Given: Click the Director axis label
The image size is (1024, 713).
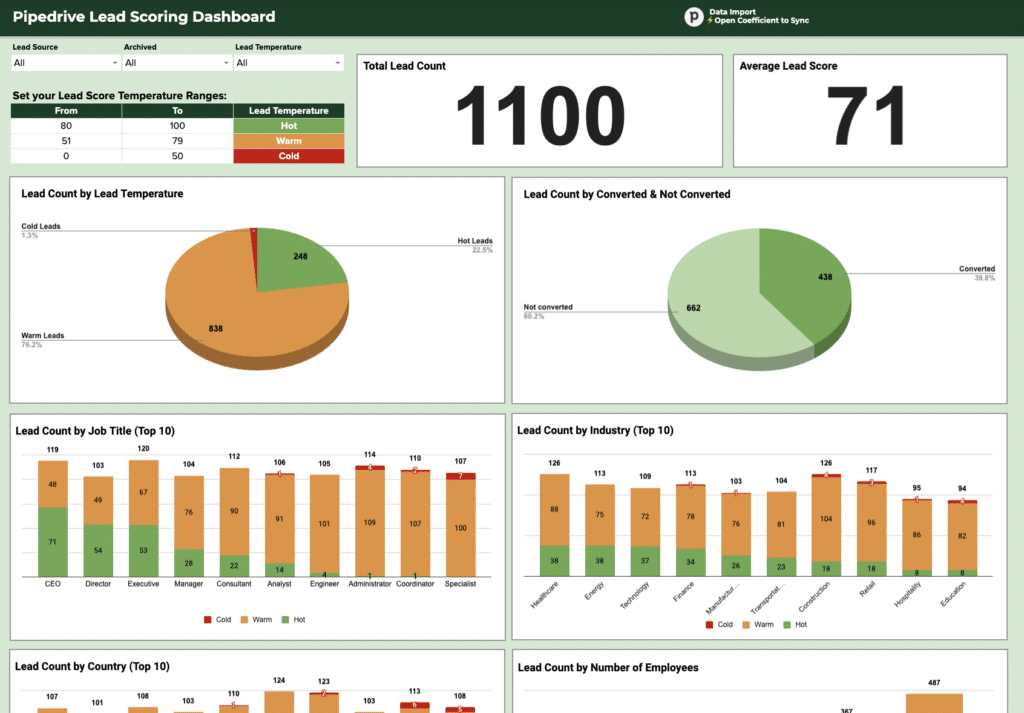Looking at the screenshot, I should click(x=98, y=584).
